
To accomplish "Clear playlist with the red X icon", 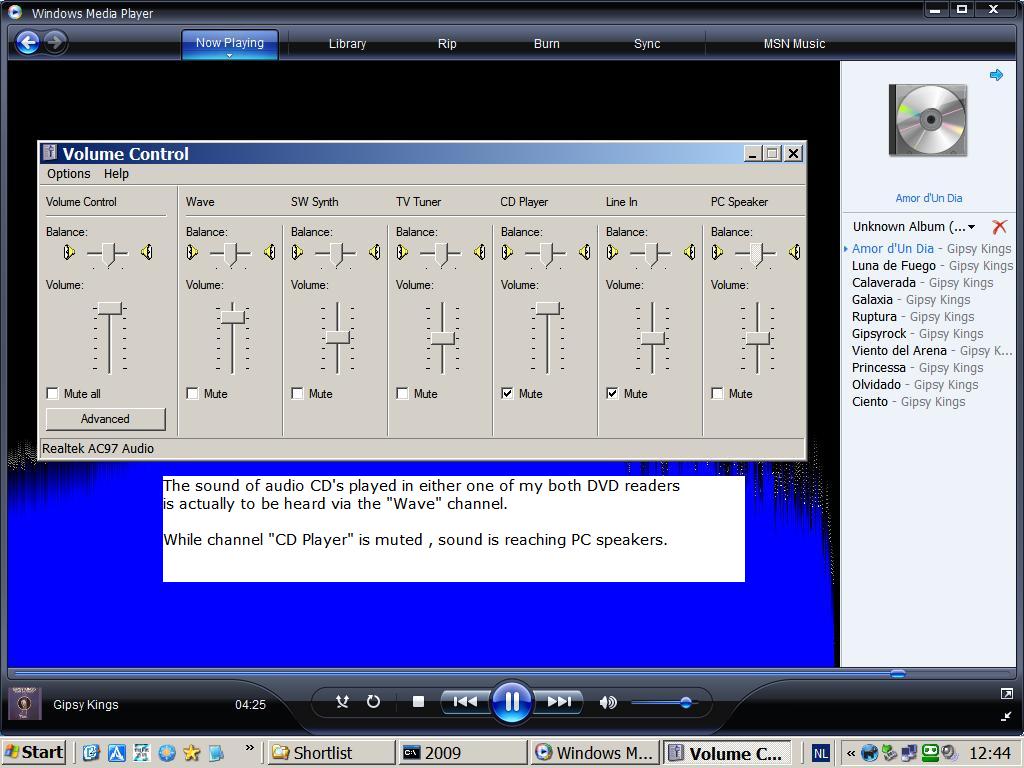I will [999, 227].
